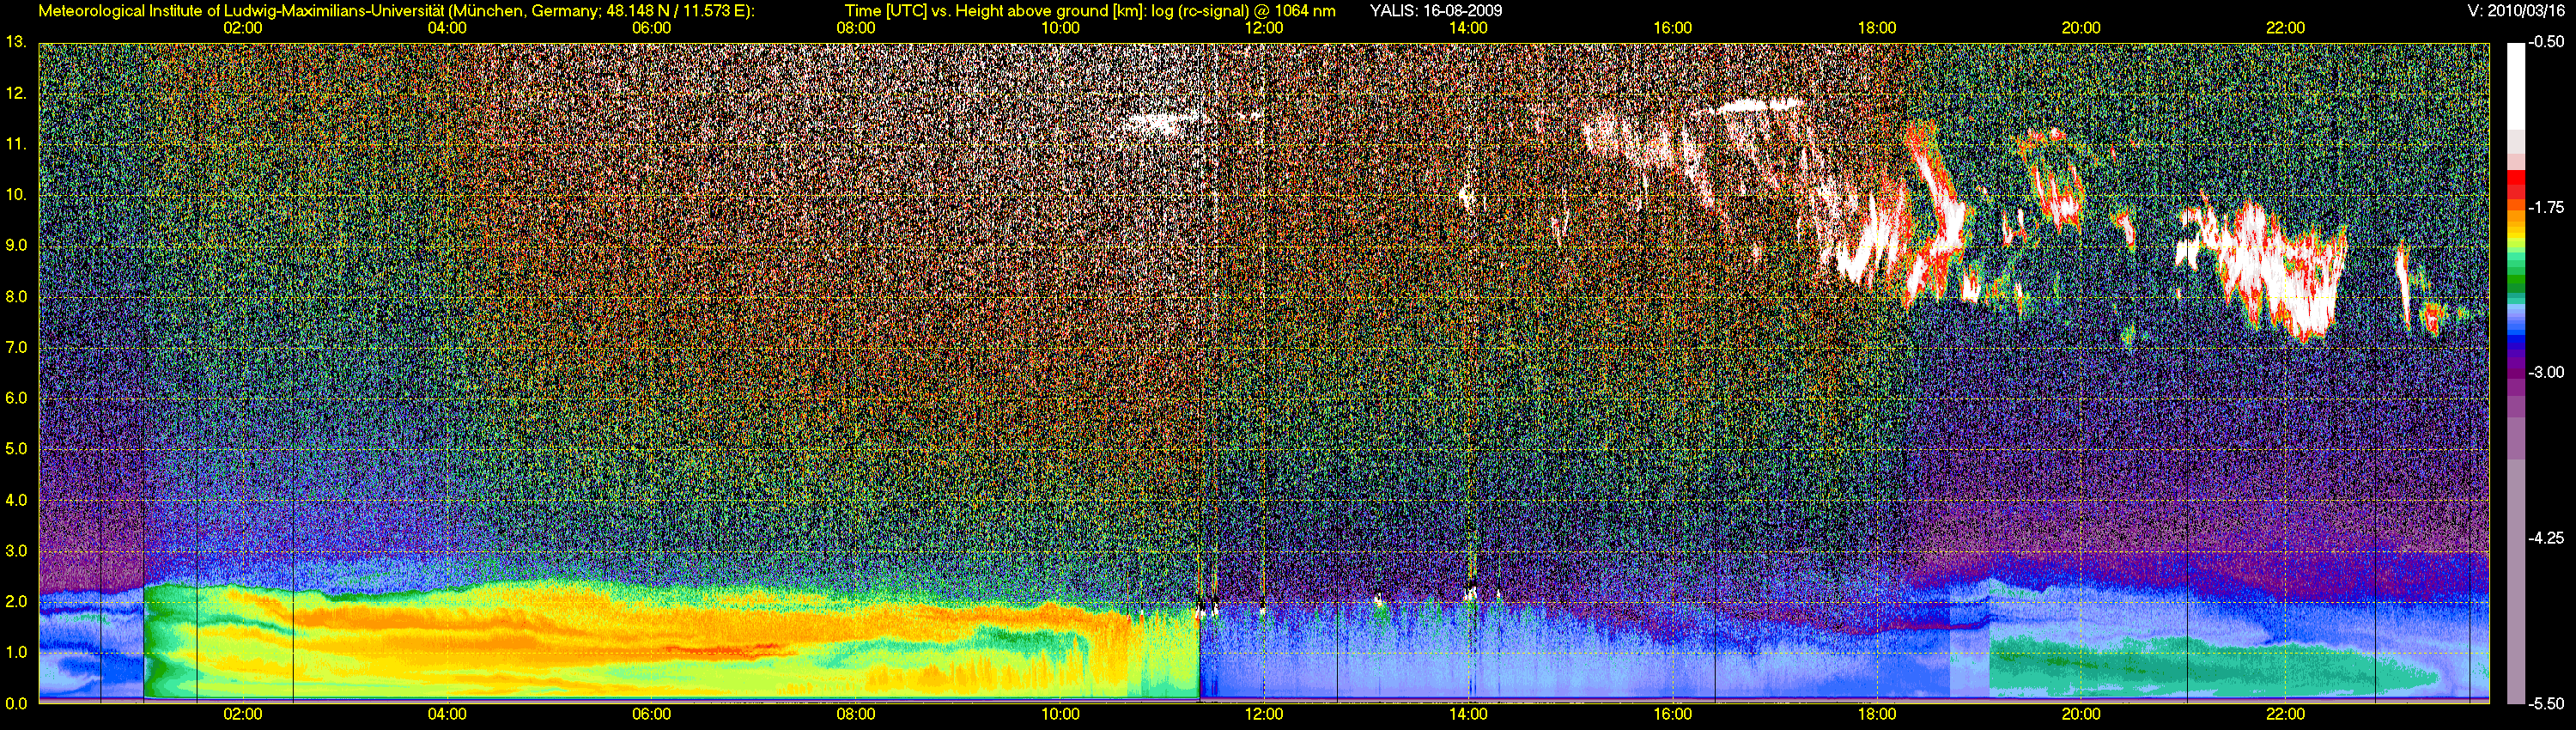Click the 22:00 label on the bottom axis
Screen dimensions: 2576x730
pyautogui.click(x=2286, y=714)
